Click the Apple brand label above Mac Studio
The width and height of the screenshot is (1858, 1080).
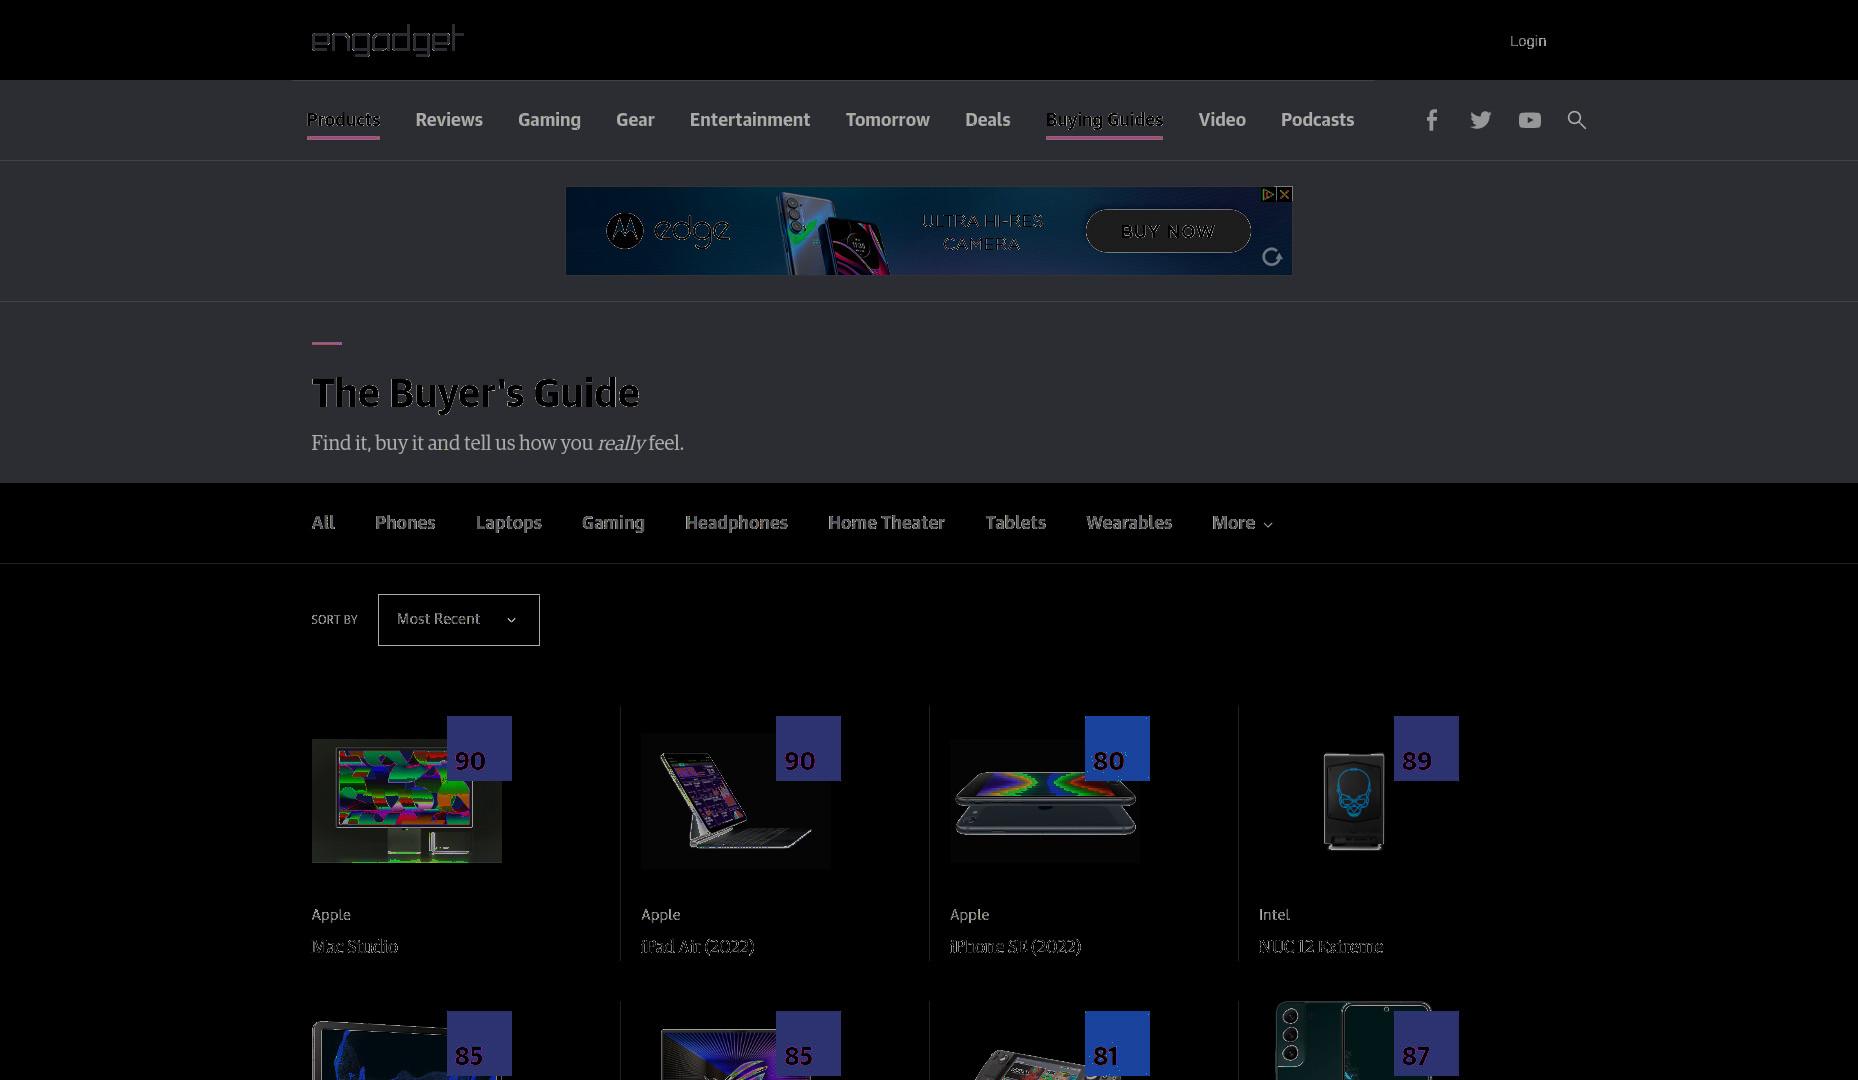coord(331,915)
